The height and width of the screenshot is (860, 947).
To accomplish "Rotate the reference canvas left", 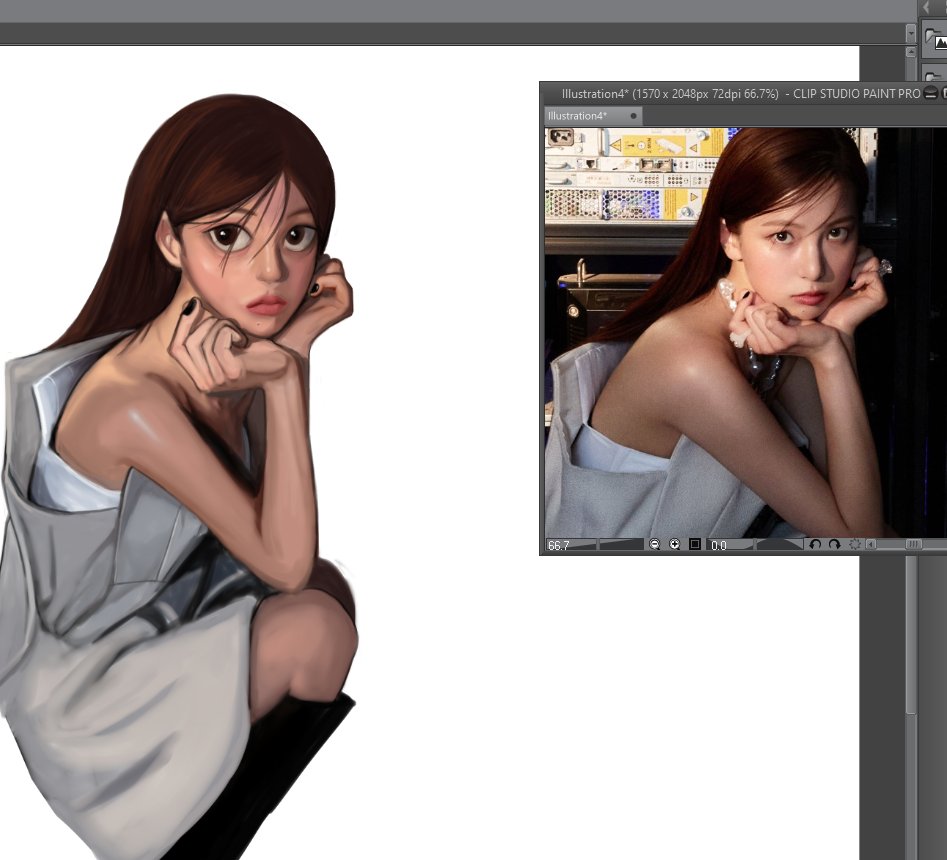I will click(x=815, y=544).
